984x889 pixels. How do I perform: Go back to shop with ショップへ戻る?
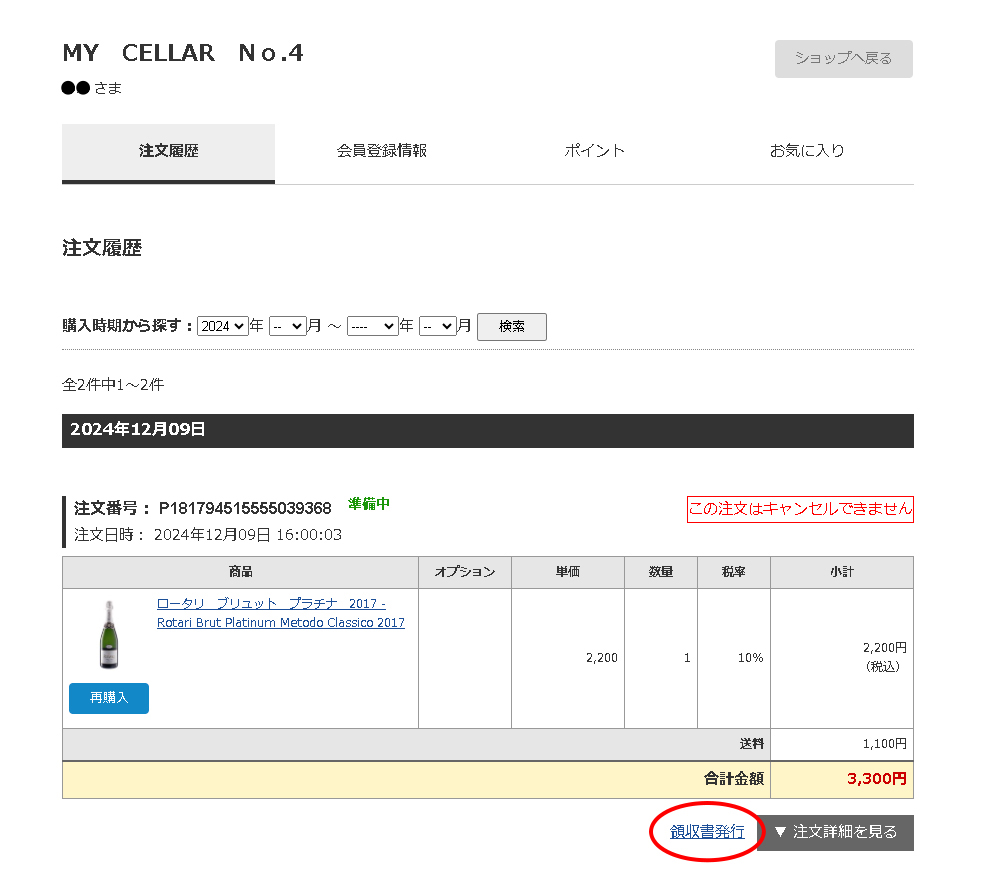(x=843, y=59)
